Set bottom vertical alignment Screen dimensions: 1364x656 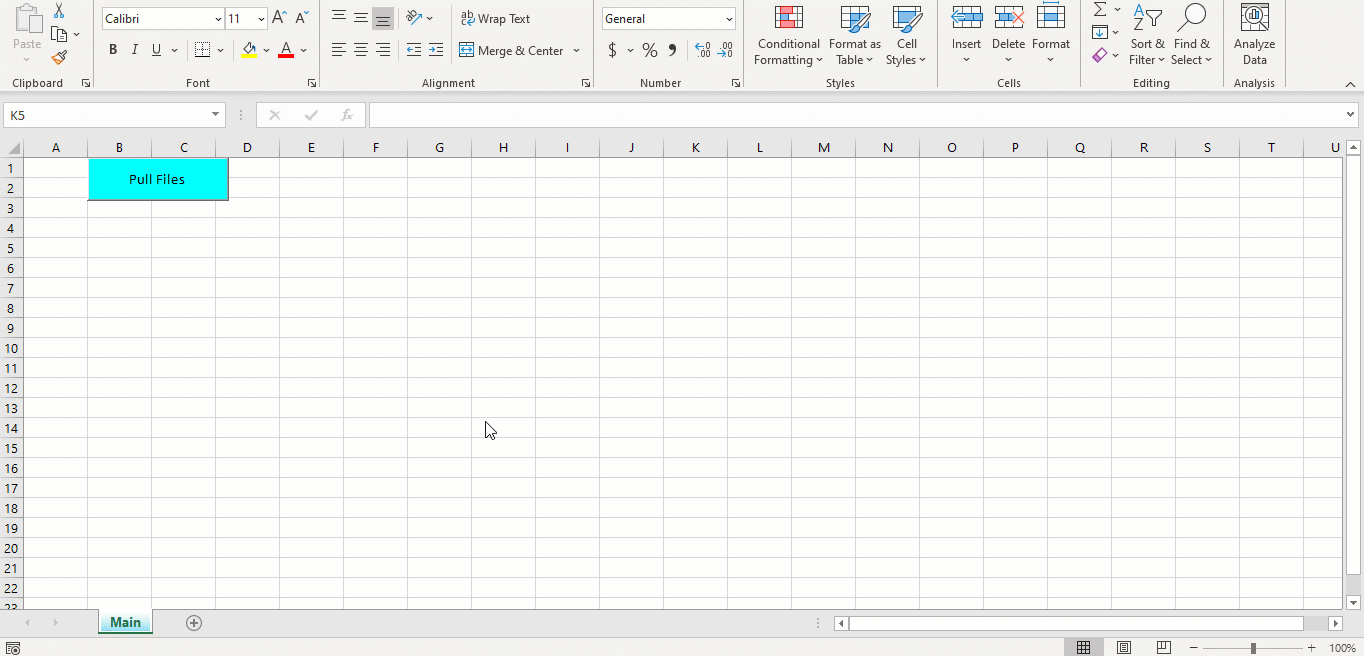(383, 18)
